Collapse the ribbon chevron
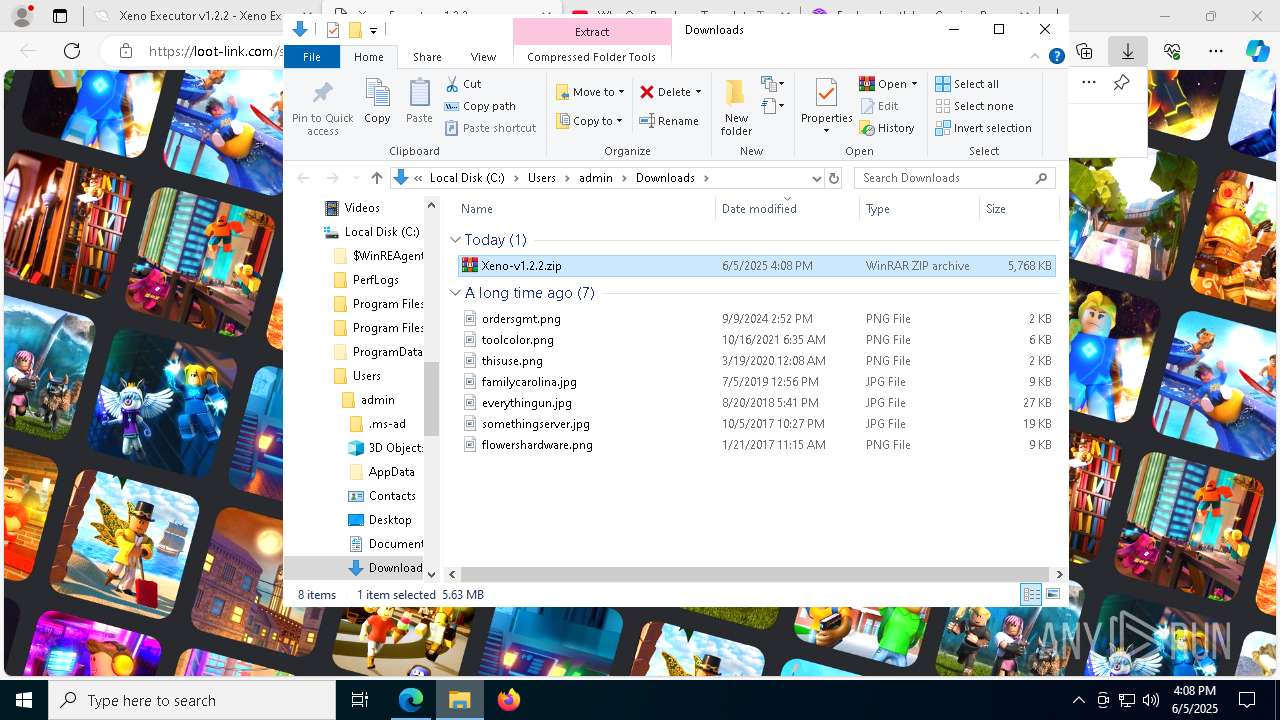This screenshot has width=1280, height=720. [1035, 57]
